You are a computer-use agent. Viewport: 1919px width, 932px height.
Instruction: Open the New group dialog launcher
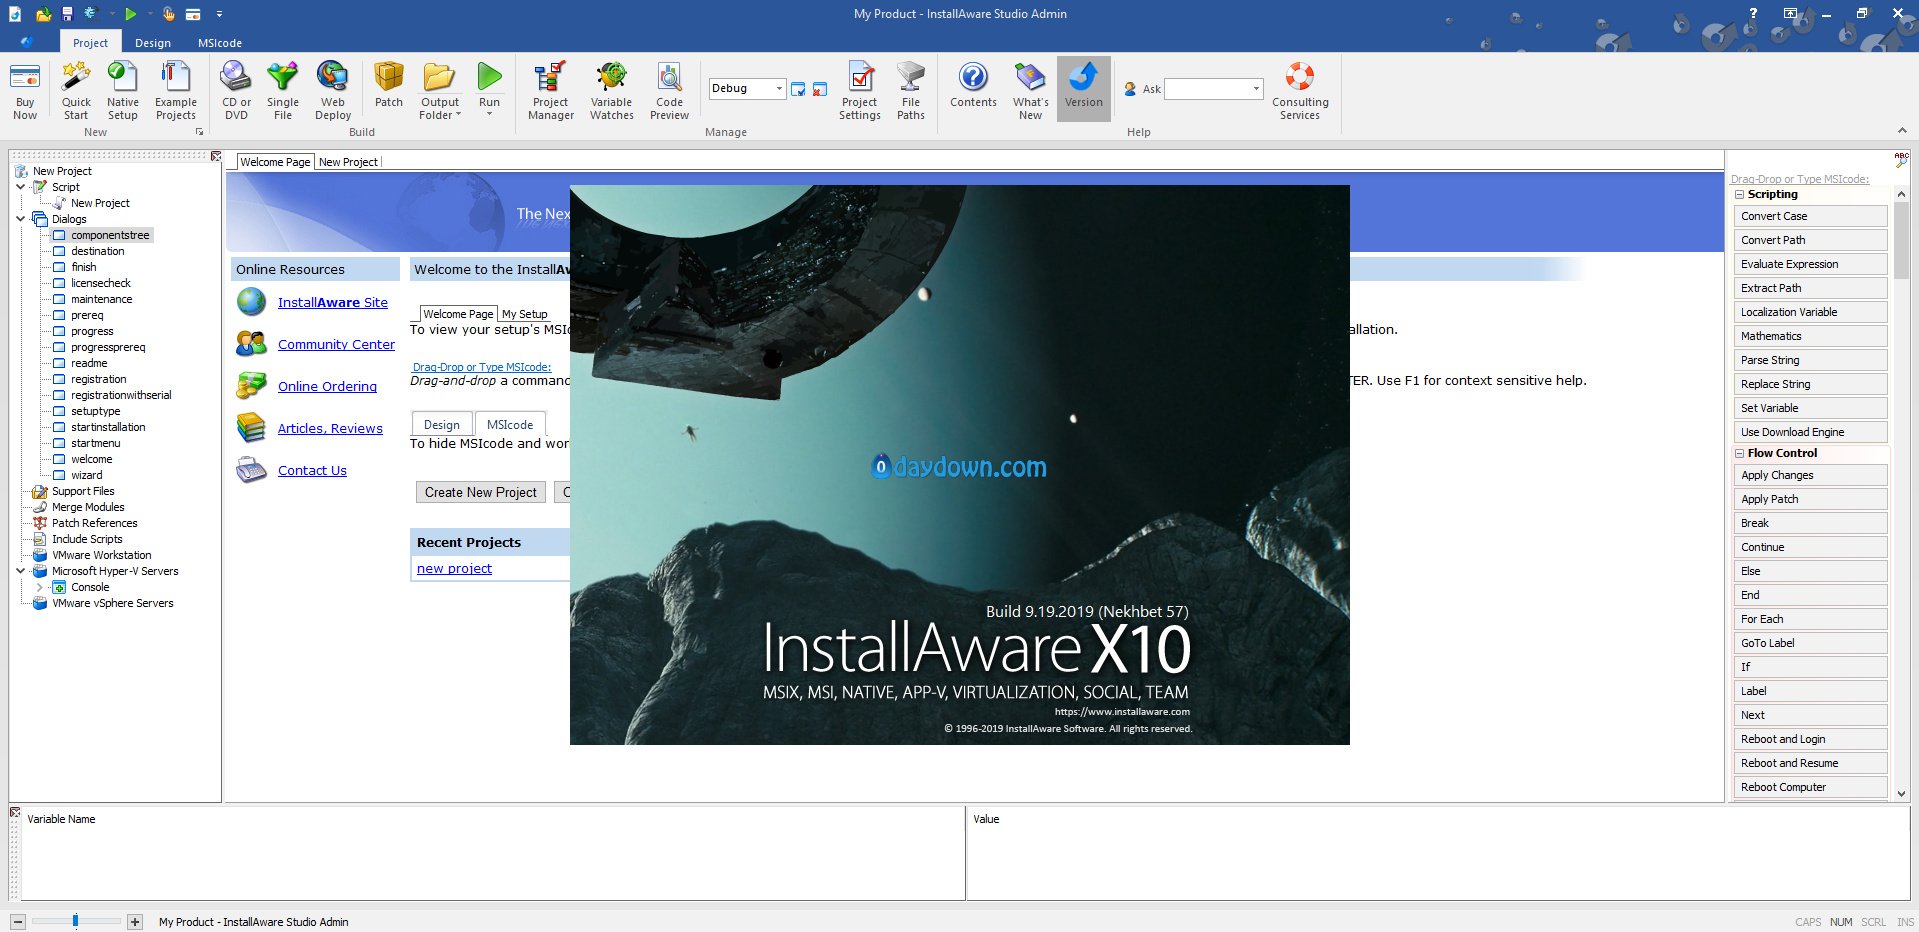(x=199, y=132)
